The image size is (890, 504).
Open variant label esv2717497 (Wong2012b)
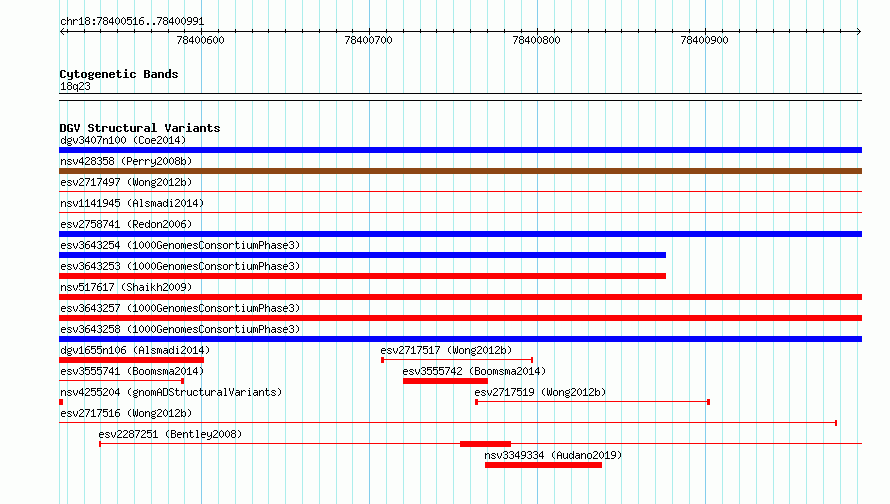(x=126, y=182)
